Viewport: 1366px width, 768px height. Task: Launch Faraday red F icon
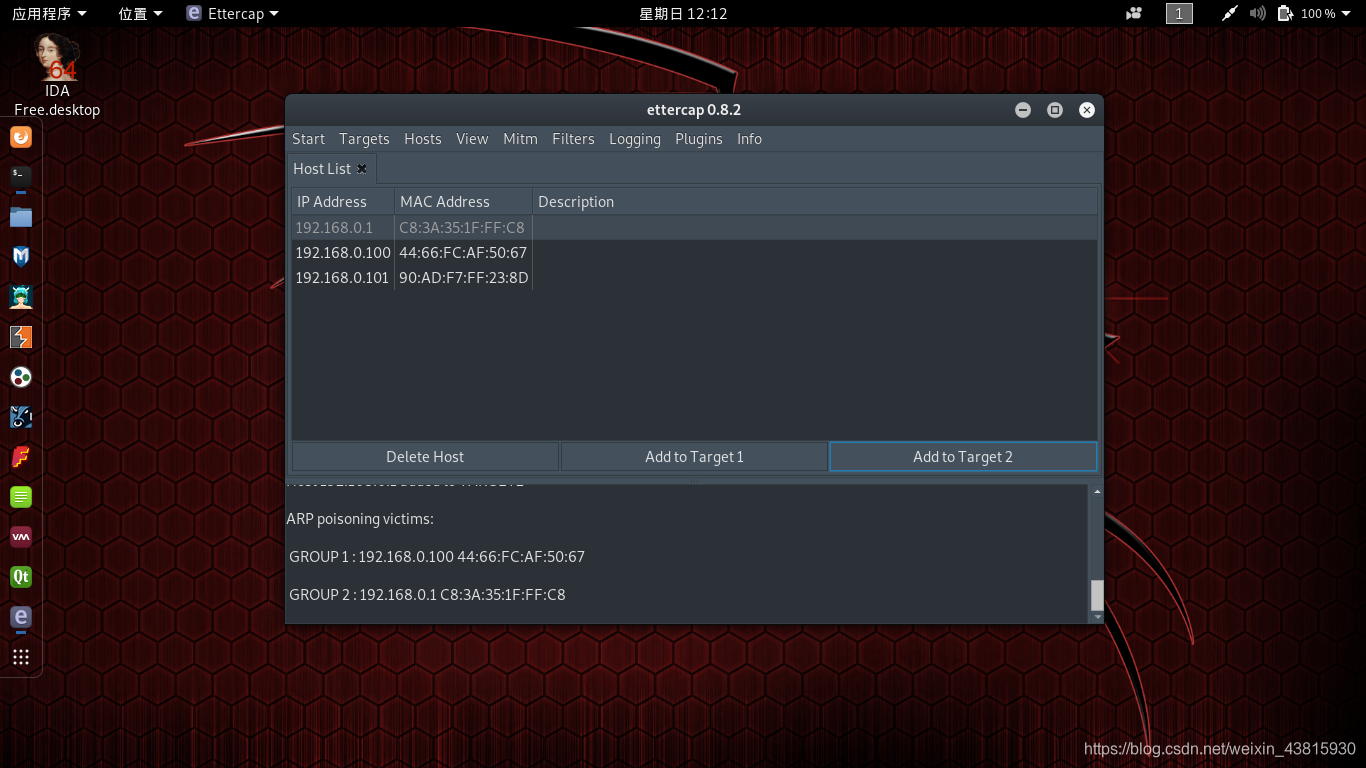point(21,457)
